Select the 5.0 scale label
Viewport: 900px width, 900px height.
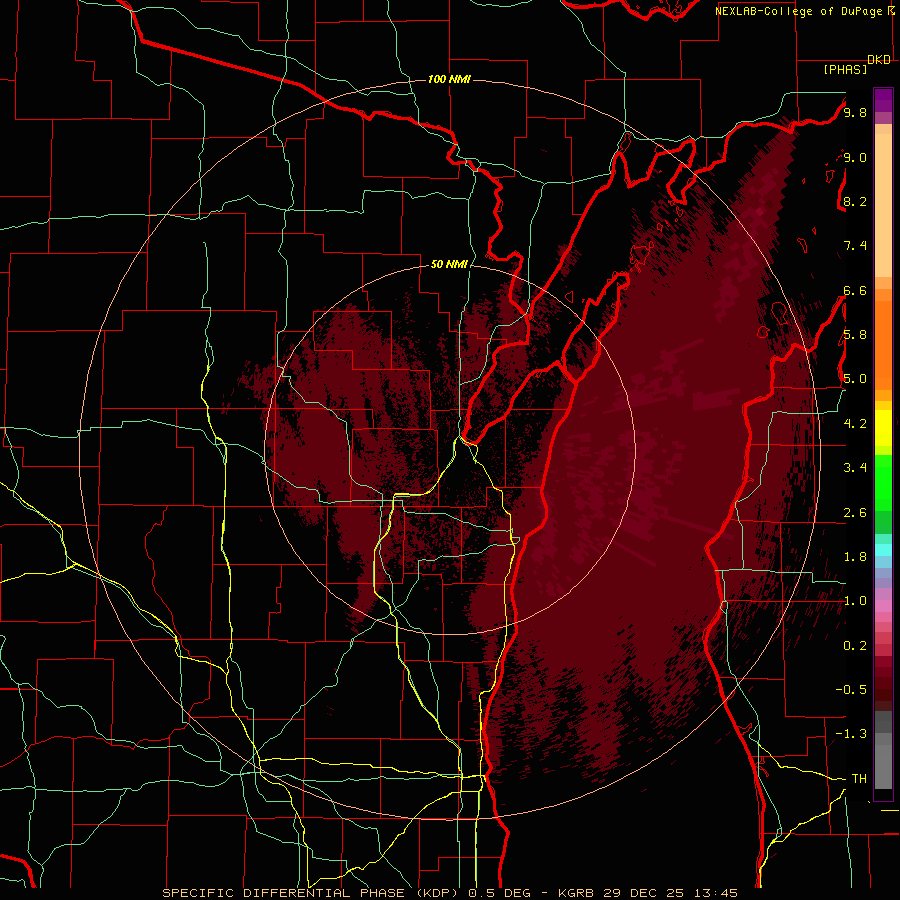click(x=855, y=379)
